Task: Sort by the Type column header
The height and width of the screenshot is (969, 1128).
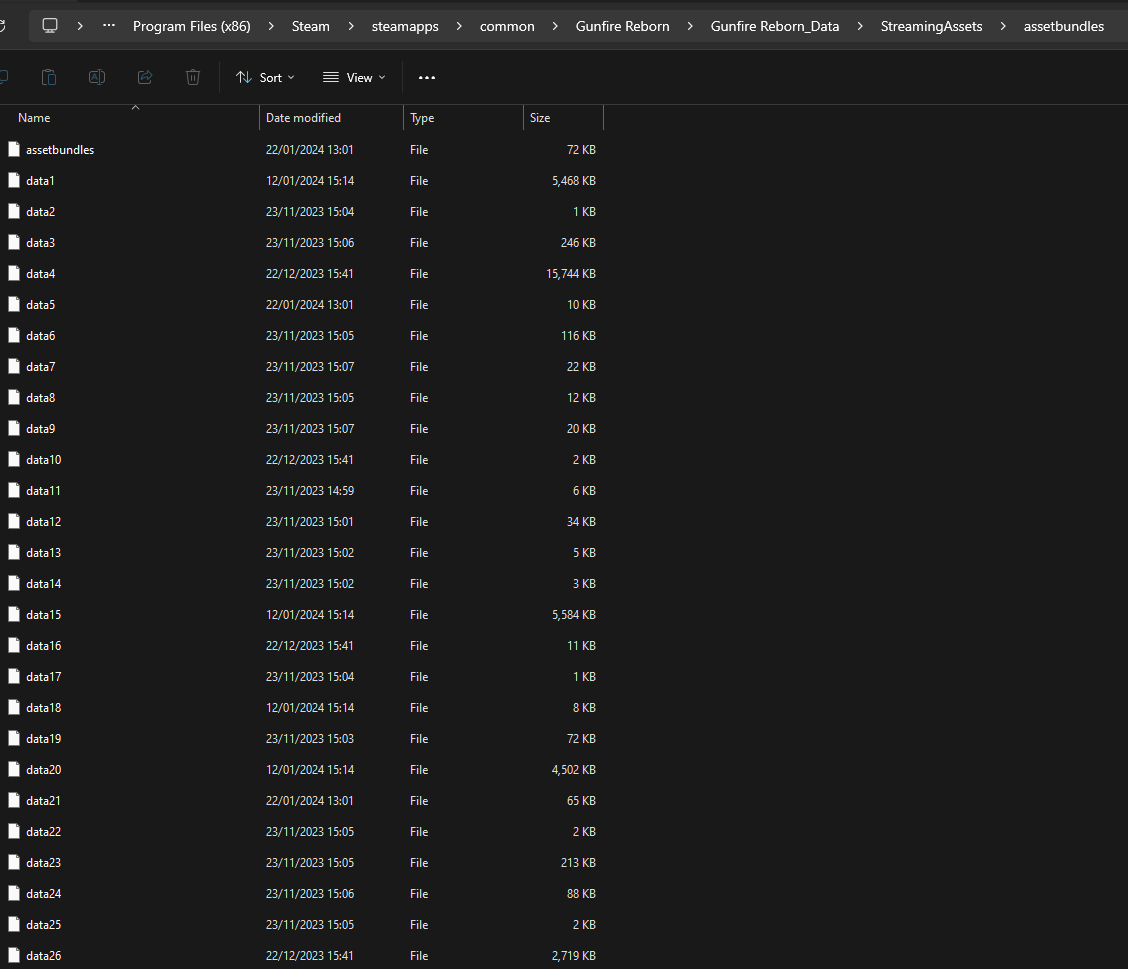Action: pyautogui.click(x=463, y=117)
